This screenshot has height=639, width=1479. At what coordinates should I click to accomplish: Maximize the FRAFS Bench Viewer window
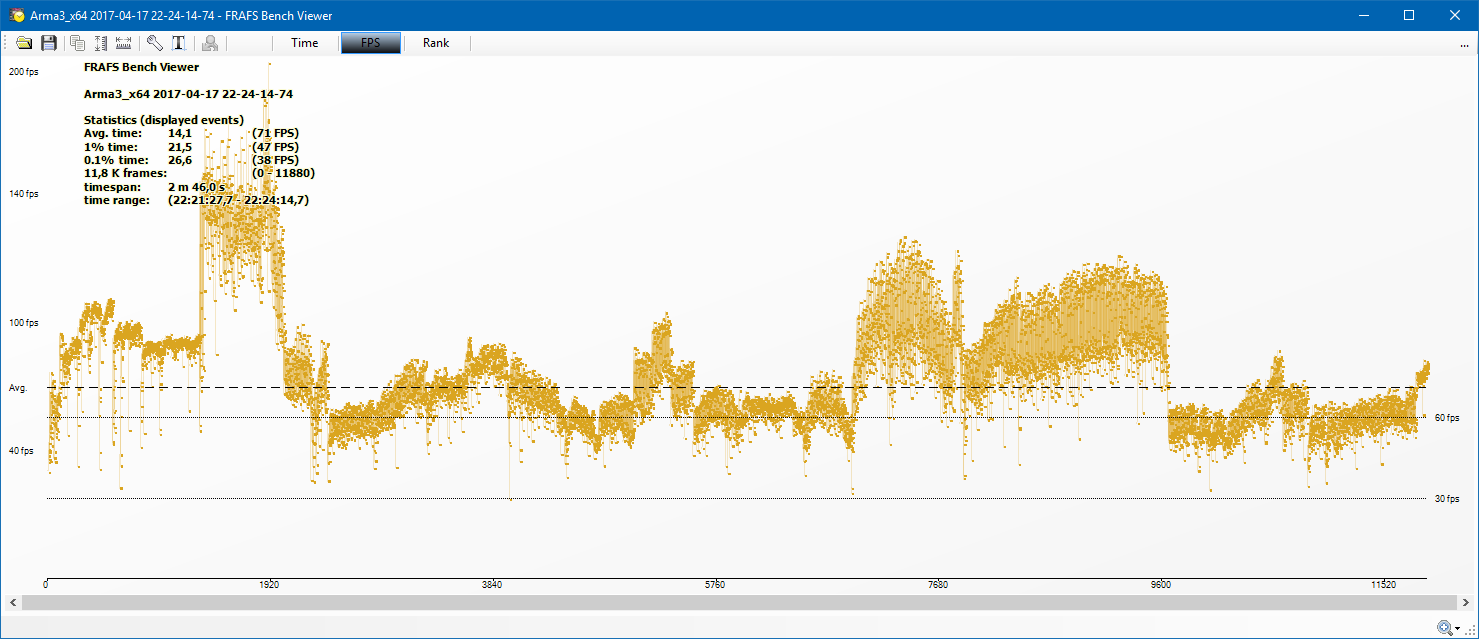(x=1409, y=15)
